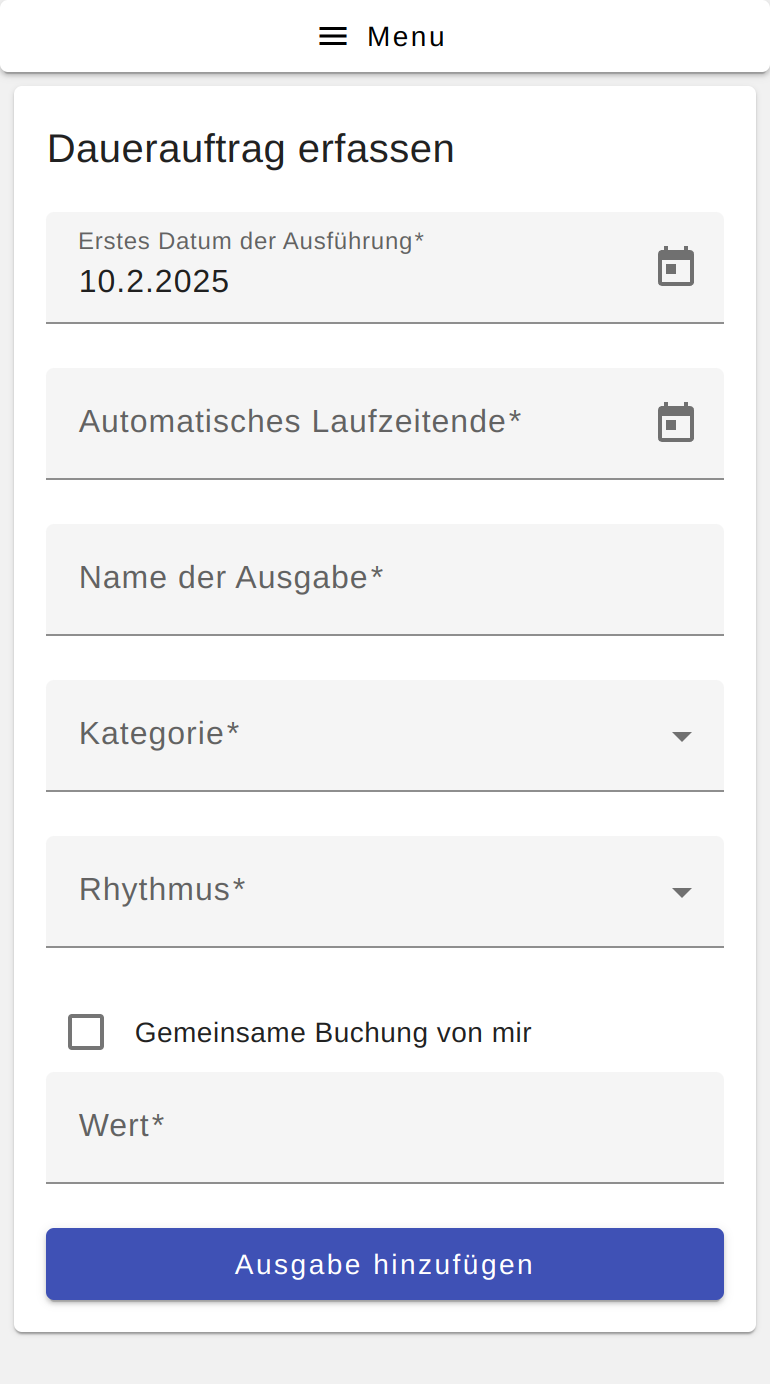Open the calendar picker for Erstes Datum der Ausführung
Viewport: 770px width, 1384px height.
point(676,266)
